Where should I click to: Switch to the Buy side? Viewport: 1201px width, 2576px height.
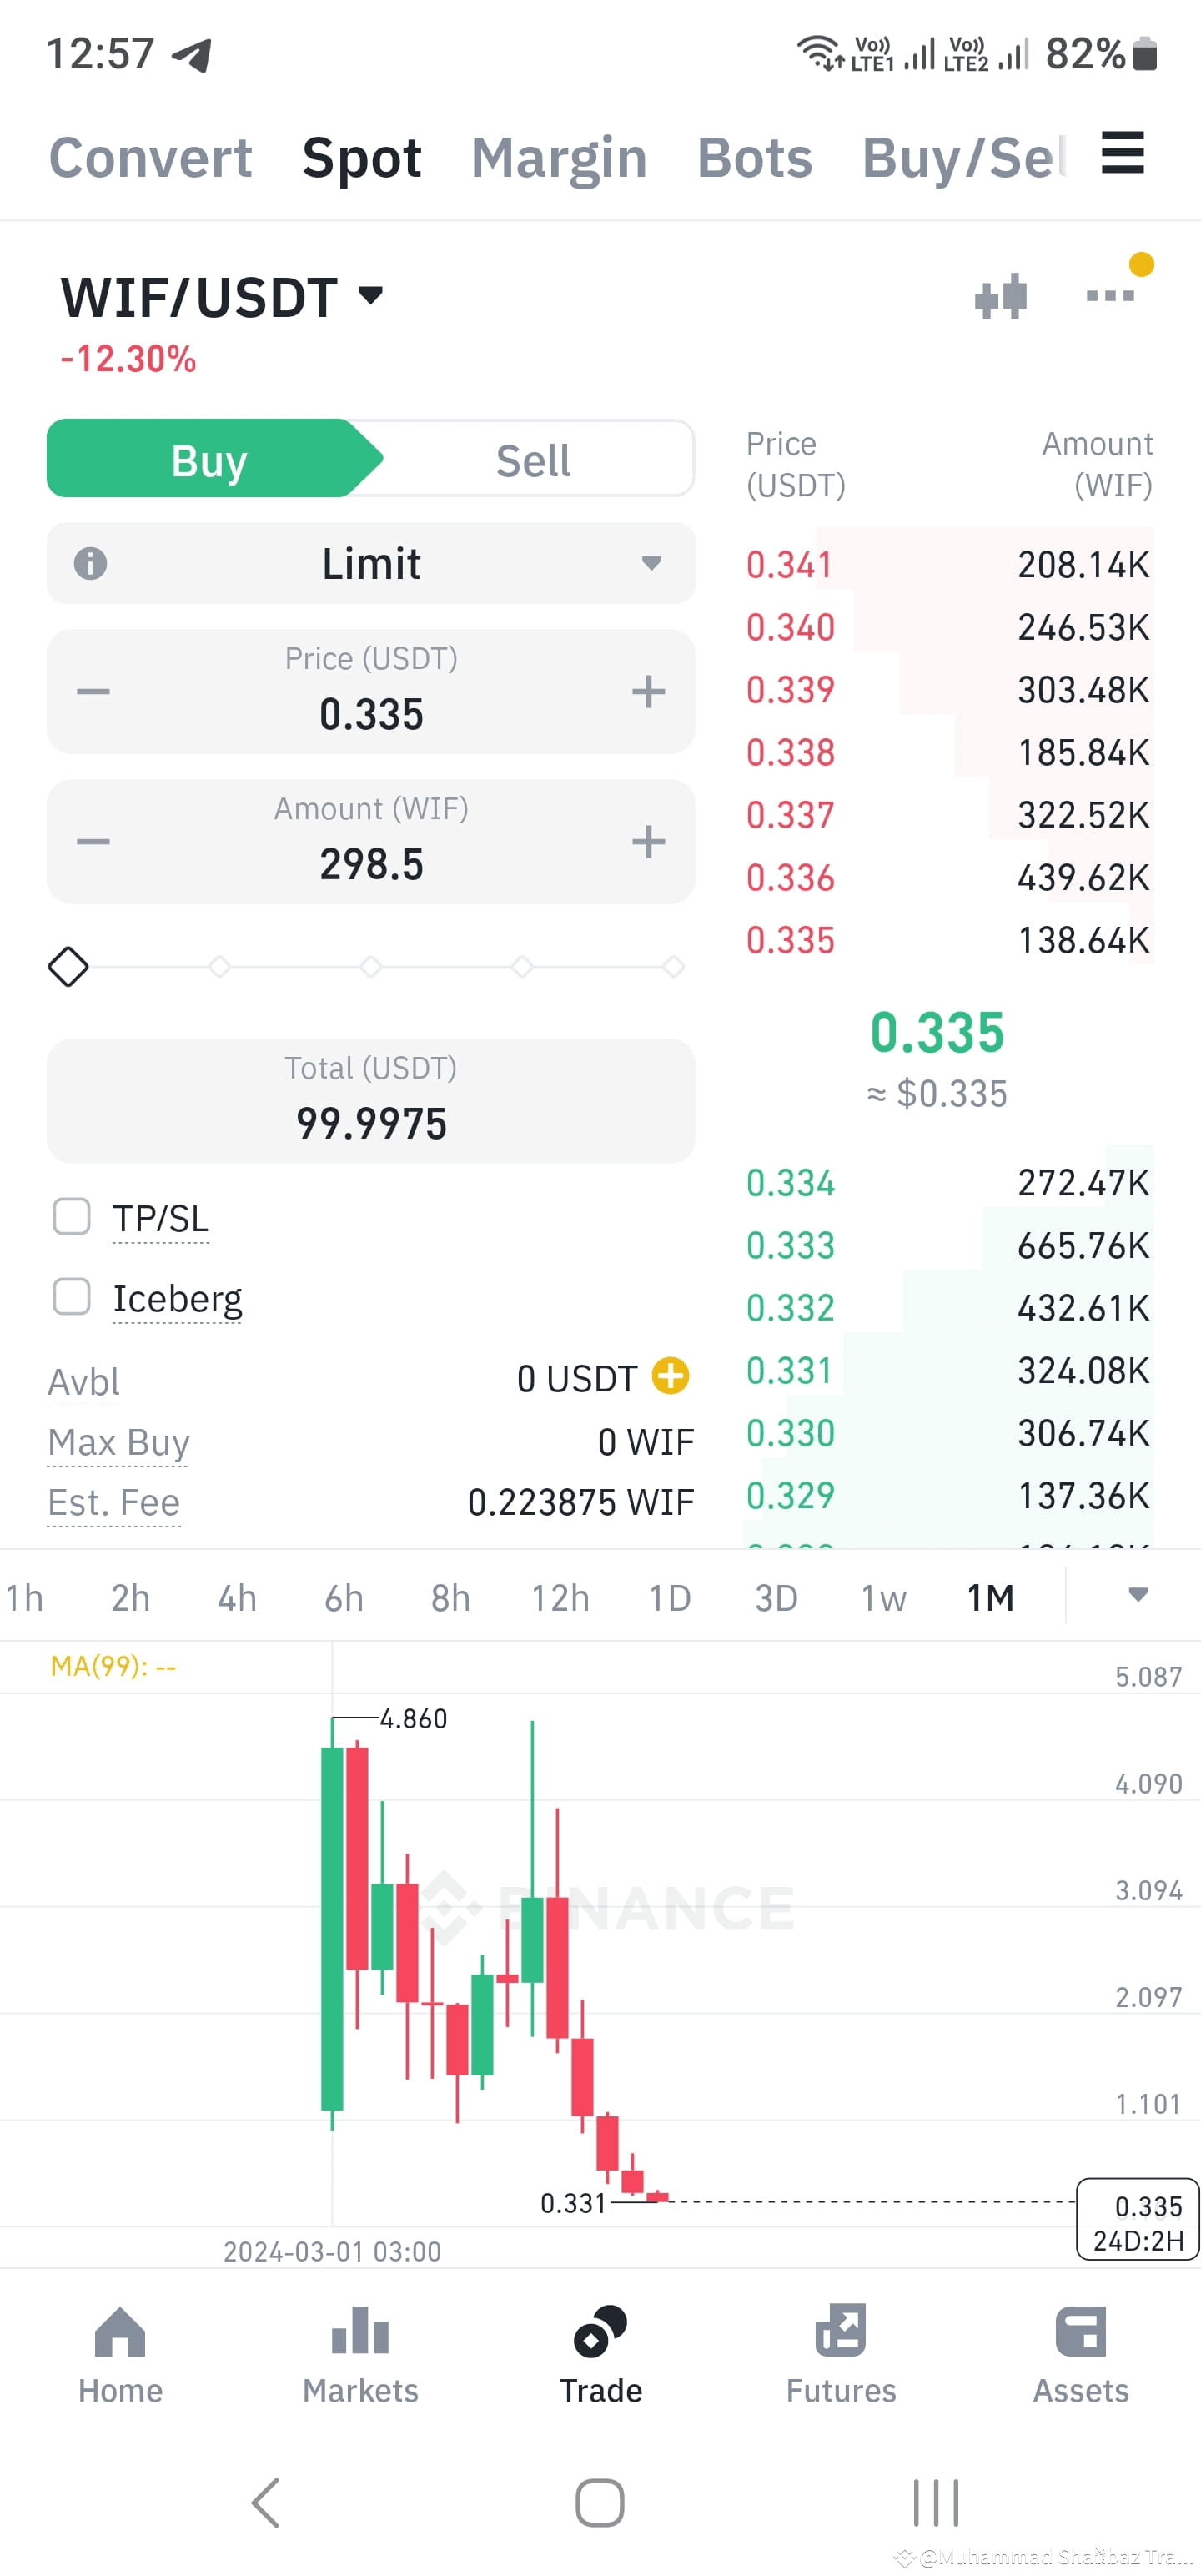point(209,460)
